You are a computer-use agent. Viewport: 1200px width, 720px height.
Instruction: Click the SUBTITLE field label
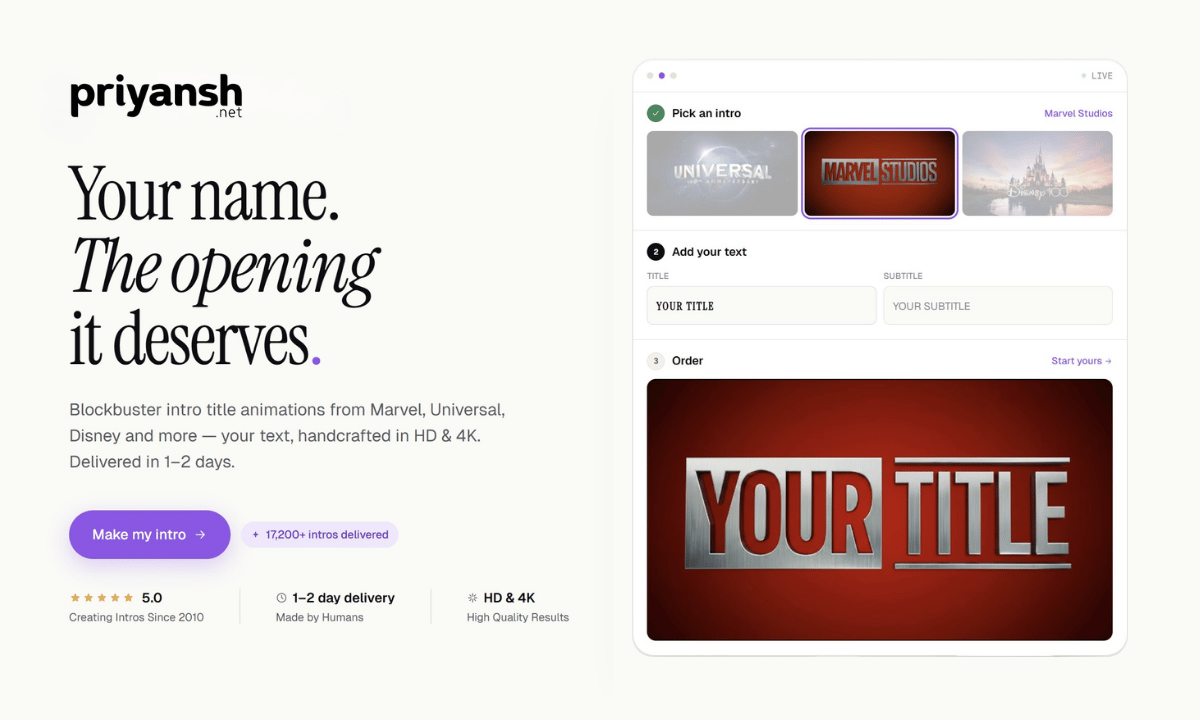tap(903, 276)
